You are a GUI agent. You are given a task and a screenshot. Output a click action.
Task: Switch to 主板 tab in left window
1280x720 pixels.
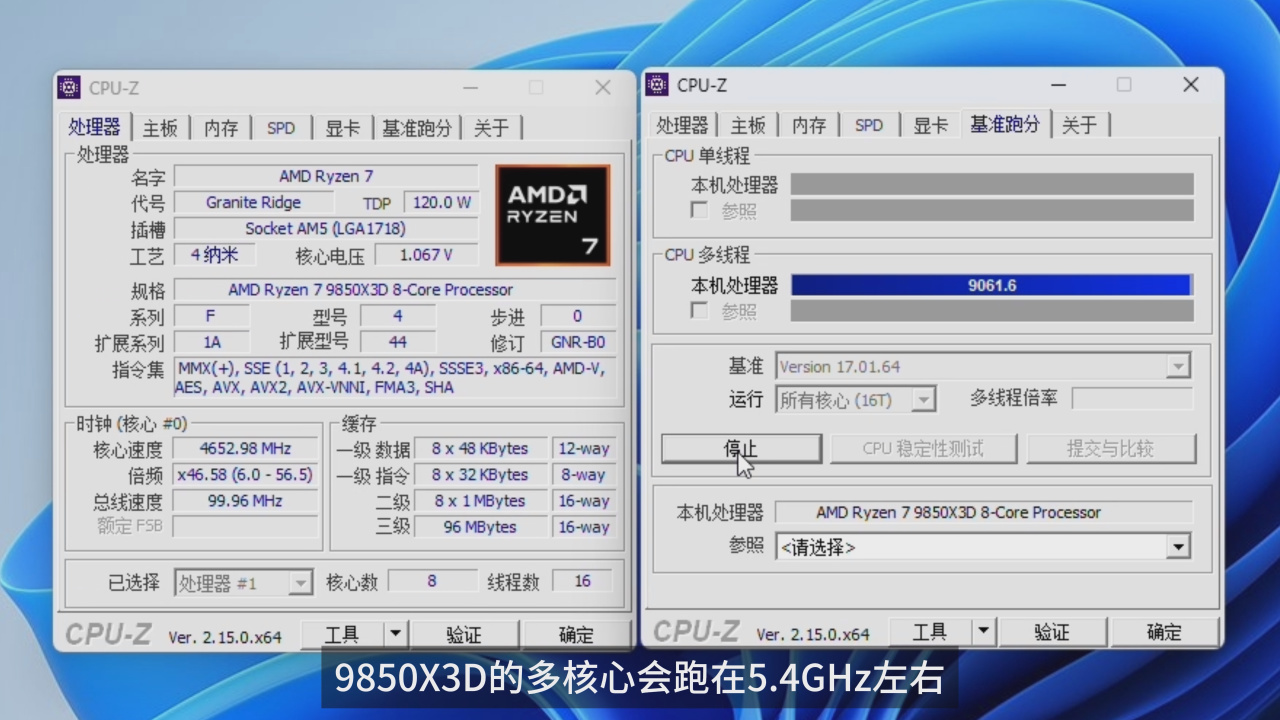coord(160,128)
